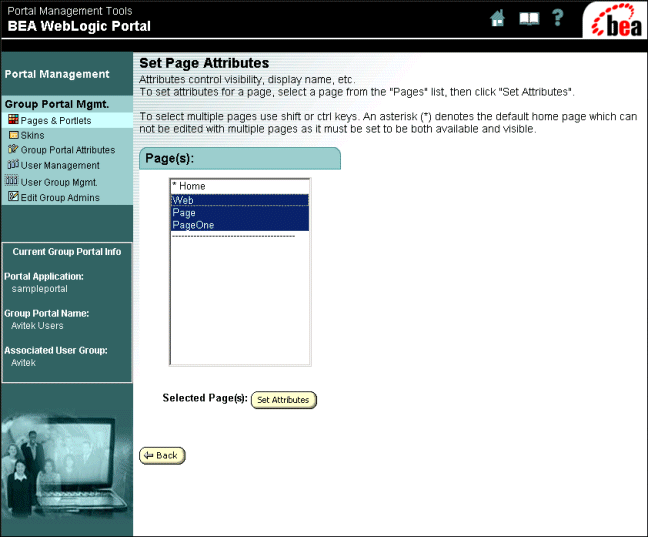Click the 'Set Page Attributes' heading
Viewport: 648px width, 537px height.
[x=204, y=63]
